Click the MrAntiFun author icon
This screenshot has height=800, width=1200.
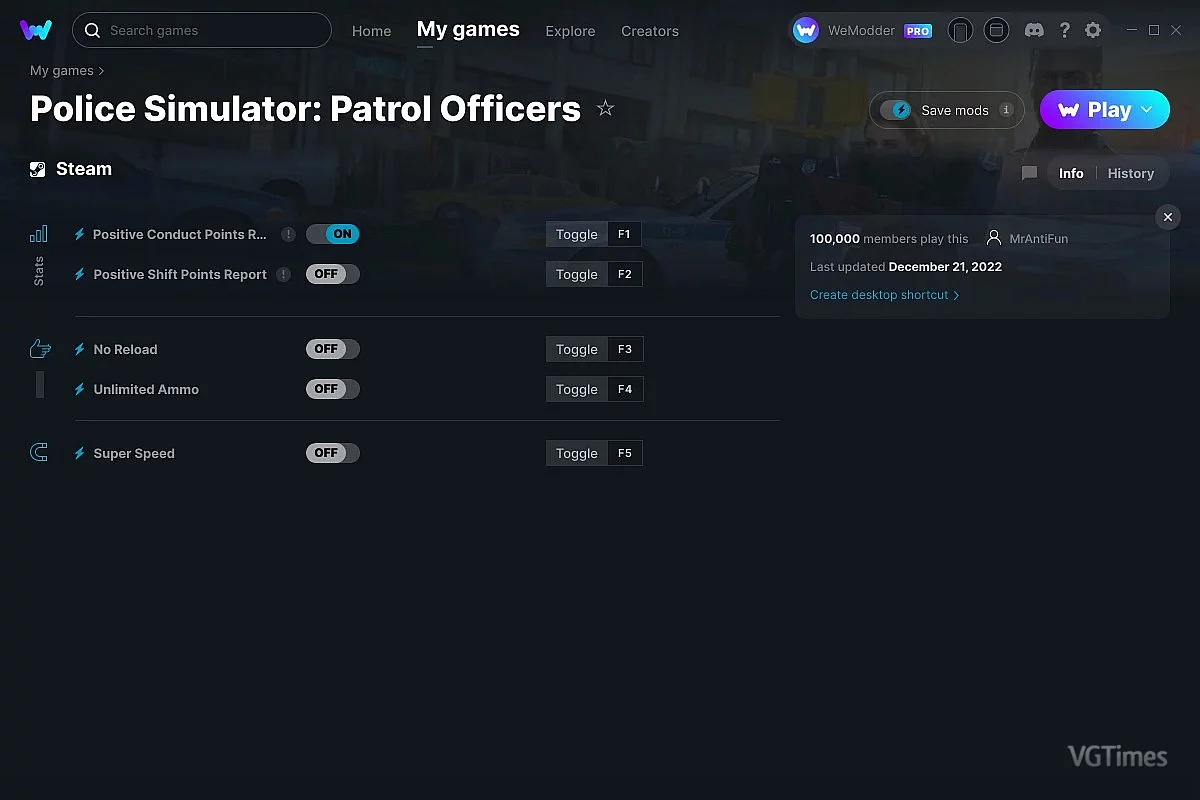point(994,239)
